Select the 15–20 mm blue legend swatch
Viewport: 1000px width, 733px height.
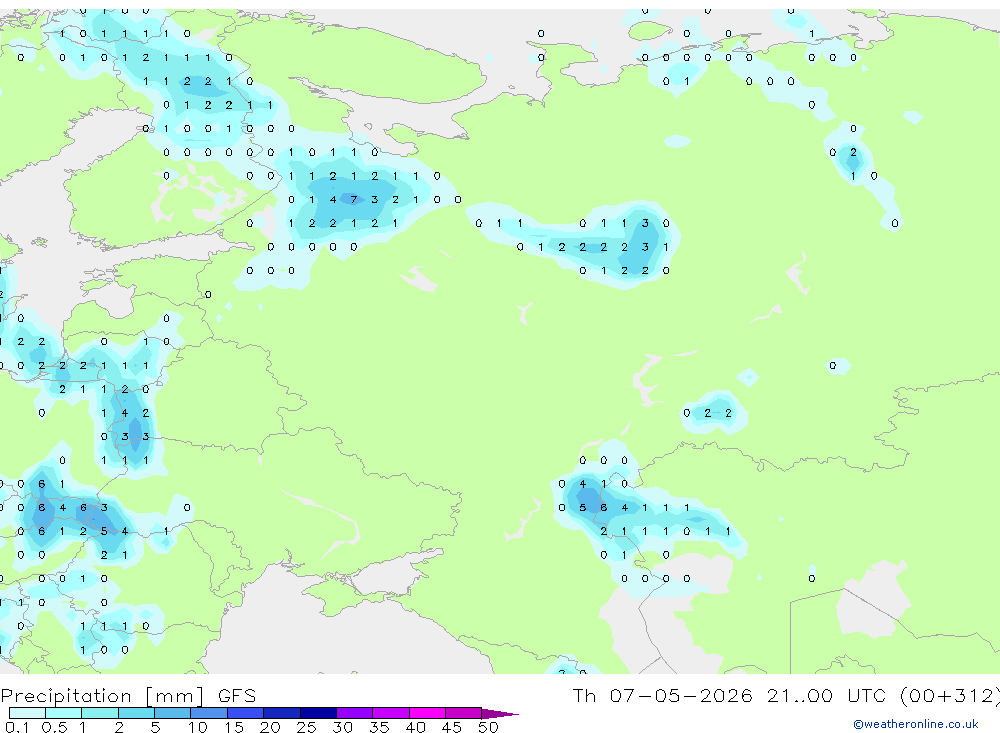tap(245, 713)
